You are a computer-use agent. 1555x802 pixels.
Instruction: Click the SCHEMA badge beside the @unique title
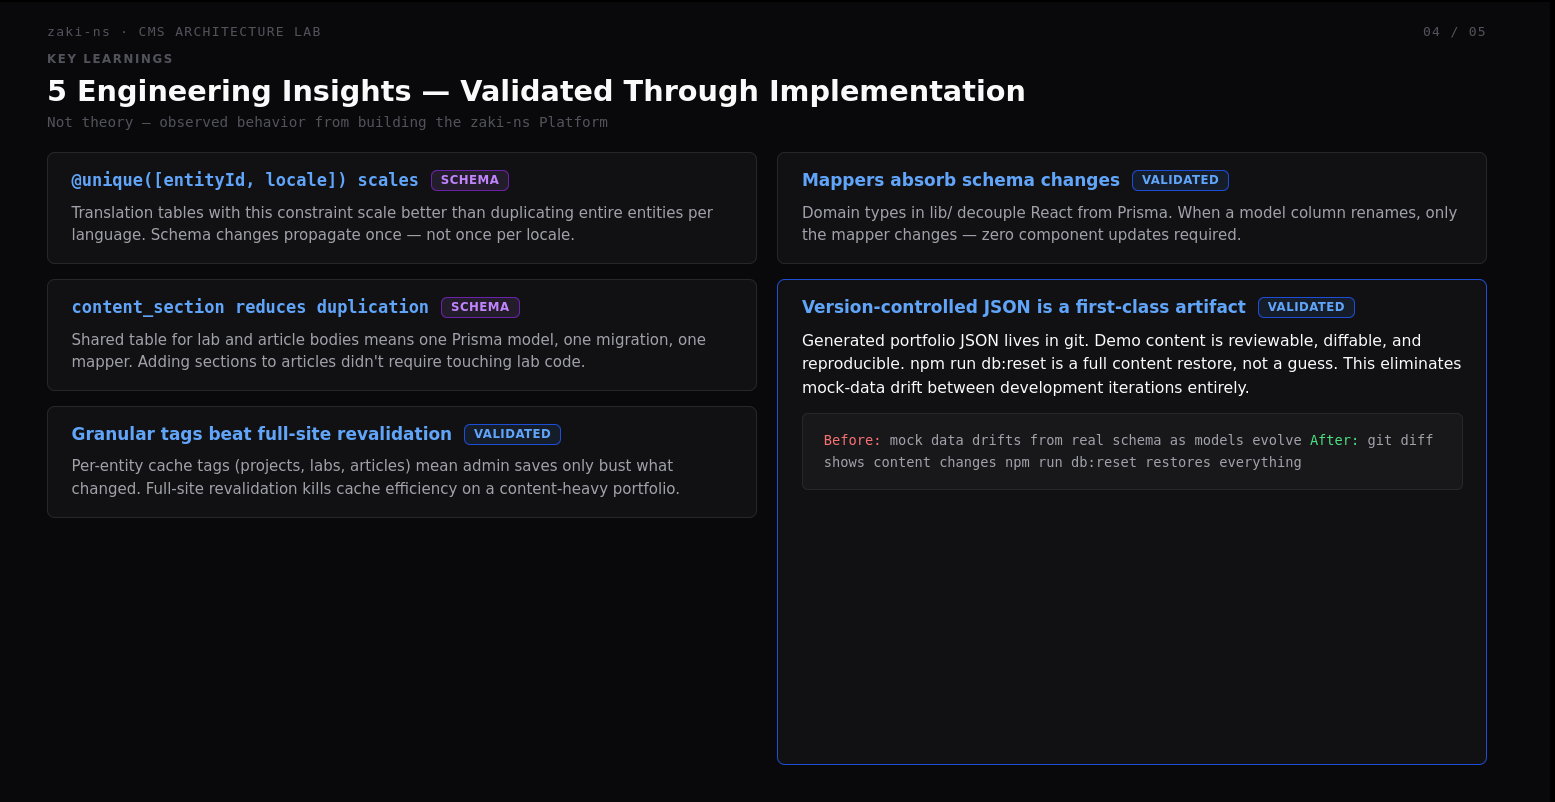click(x=470, y=180)
